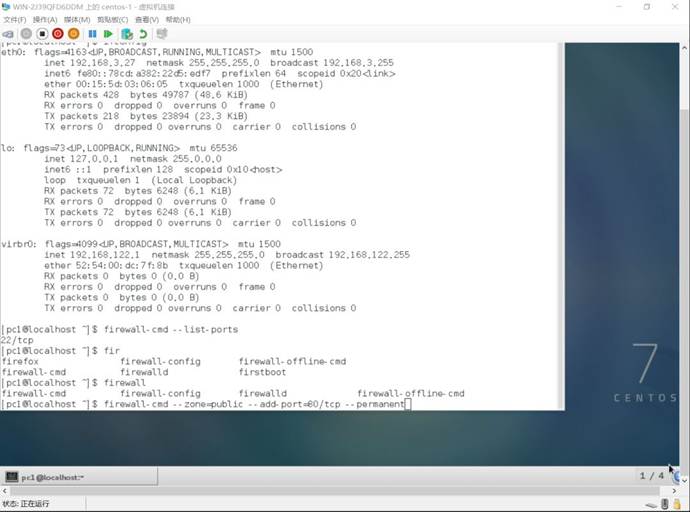Click the lo inet 127.0.0.1 line

(132, 159)
